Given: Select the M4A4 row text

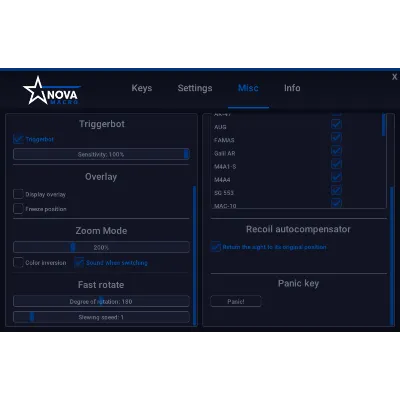Looking at the screenshot, I should [x=222, y=180].
